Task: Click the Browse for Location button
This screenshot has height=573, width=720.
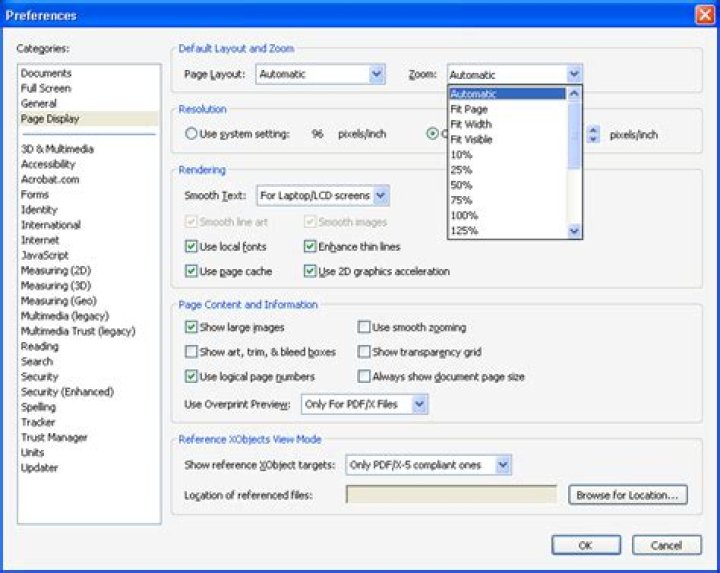Action: tap(628, 495)
